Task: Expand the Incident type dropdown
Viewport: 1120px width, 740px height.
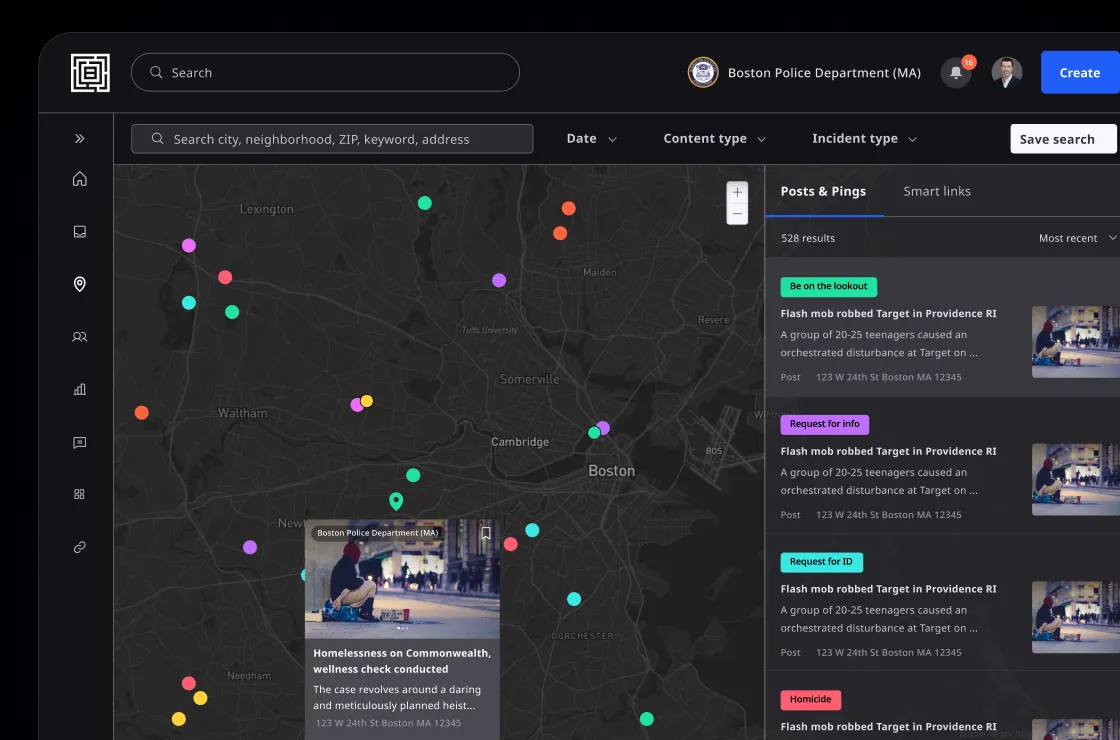Action: pos(864,139)
